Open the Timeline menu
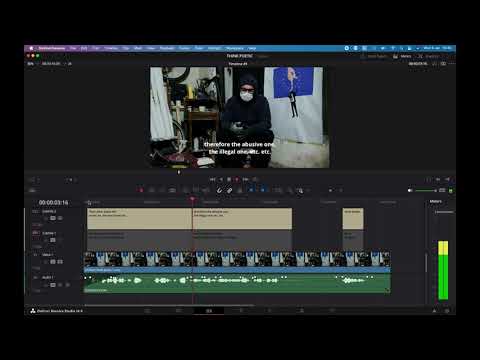The width and height of the screenshot is (480, 360). click(111, 48)
